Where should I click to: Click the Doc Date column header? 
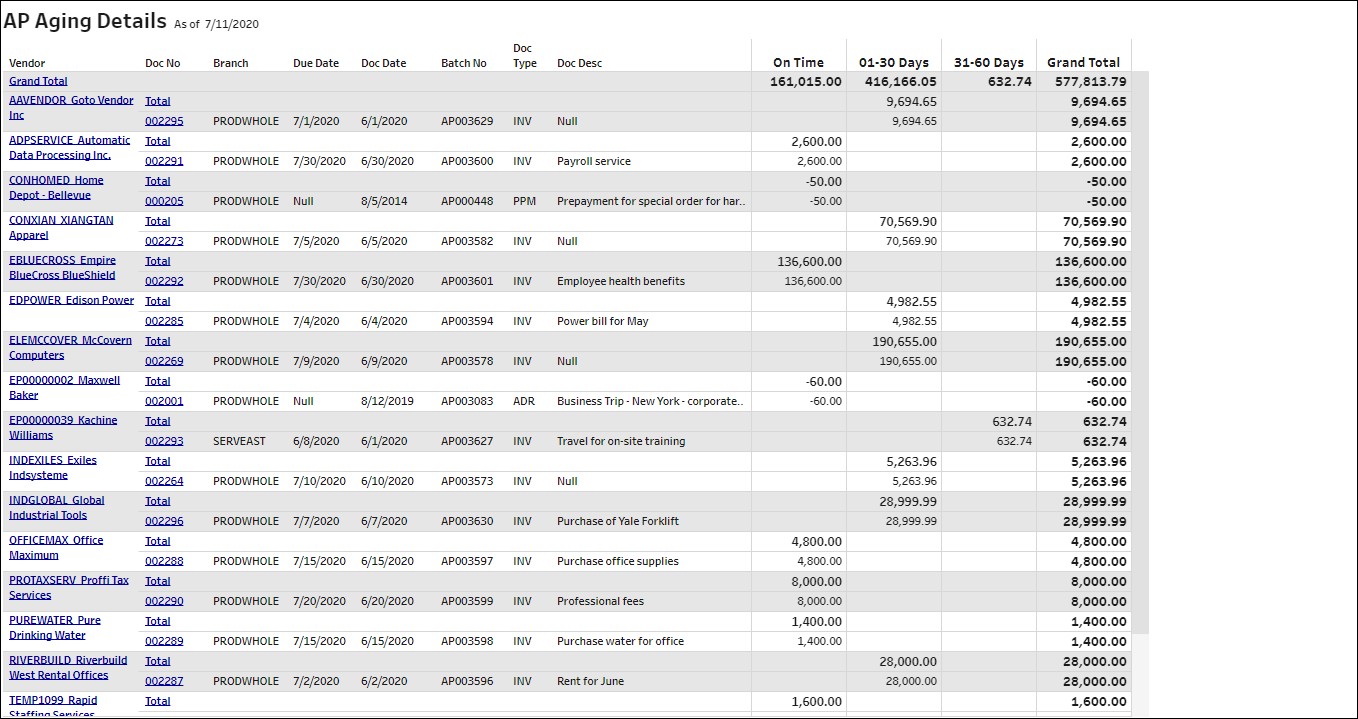384,63
